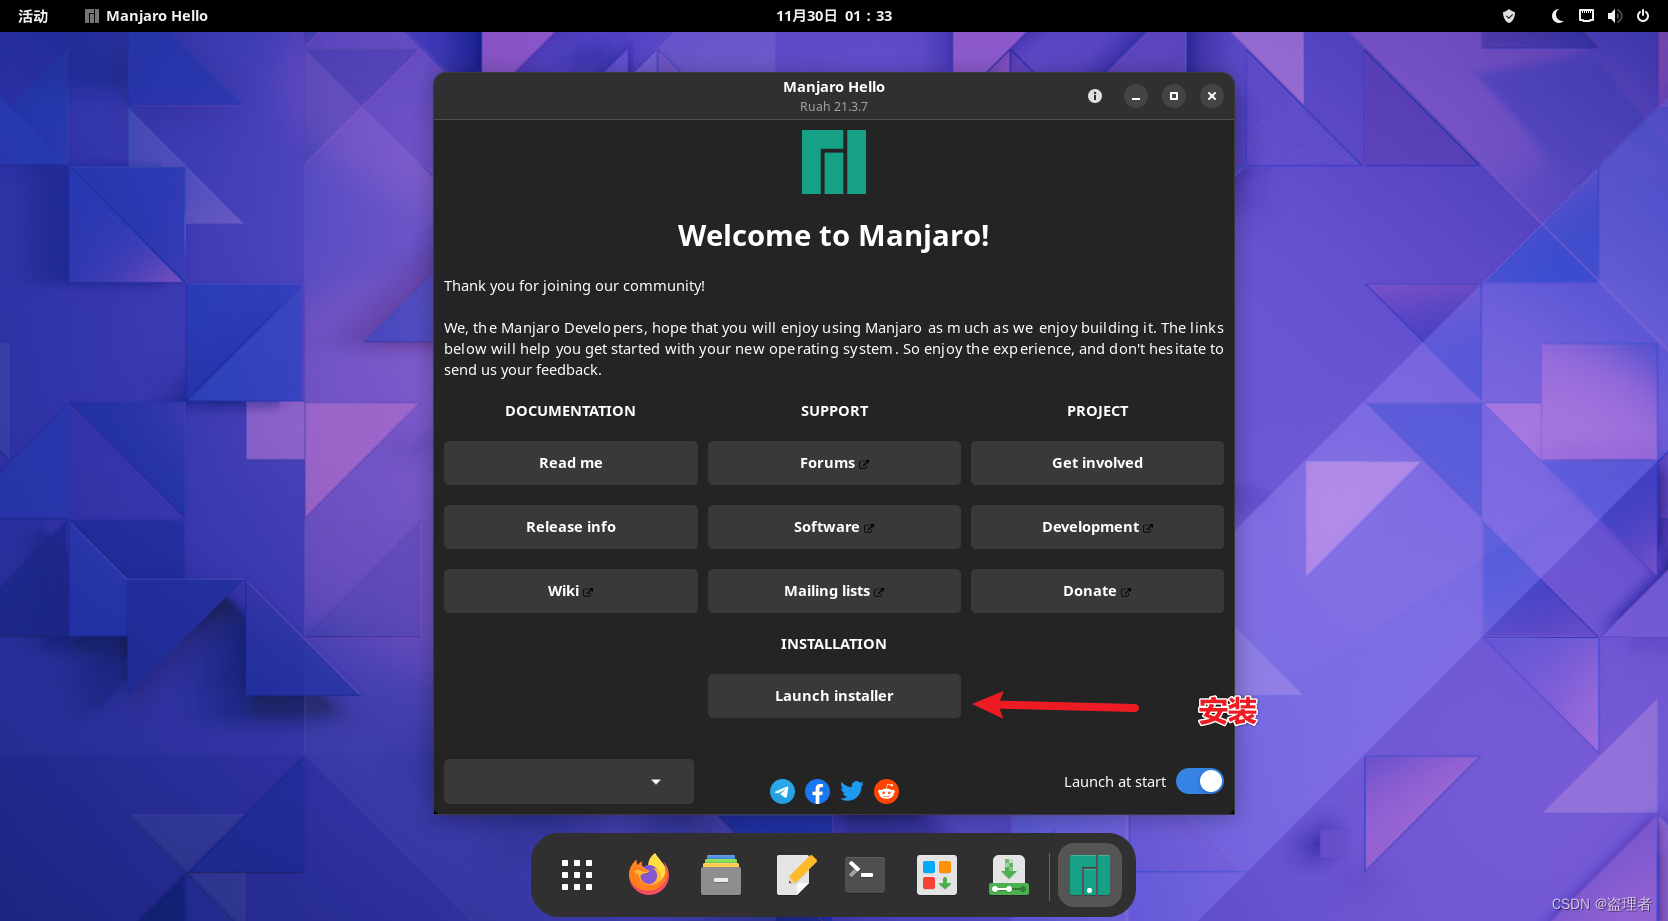Open the Add/Remove Software app in dock

point(937,875)
